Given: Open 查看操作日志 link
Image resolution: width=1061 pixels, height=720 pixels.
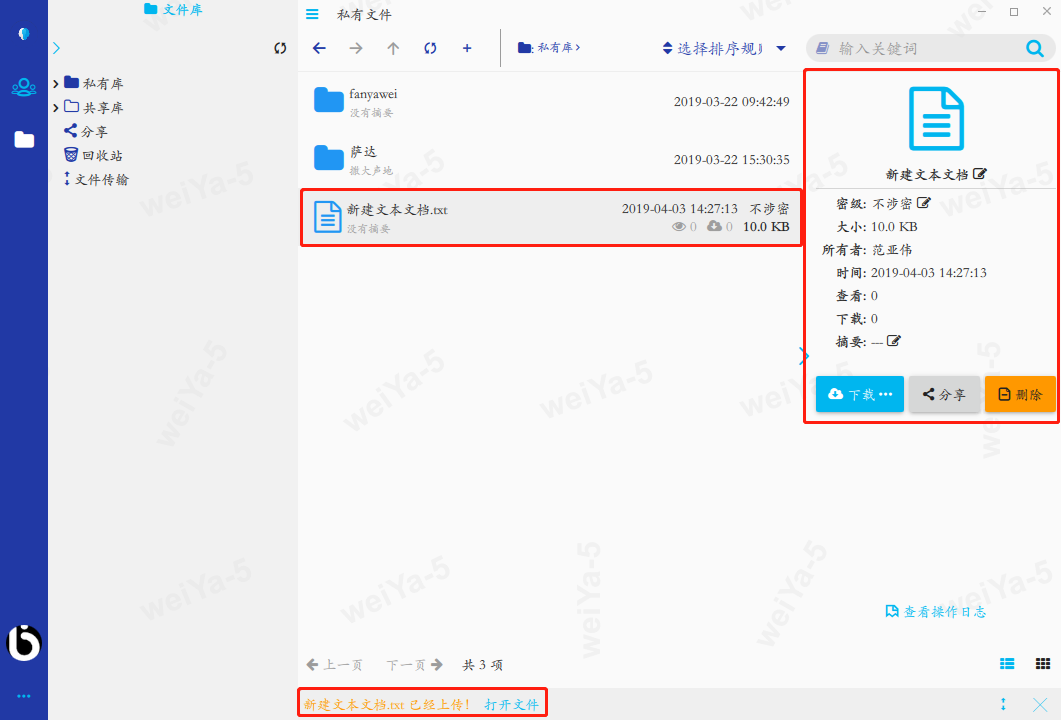Looking at the screenshot, I should point(936,612).
